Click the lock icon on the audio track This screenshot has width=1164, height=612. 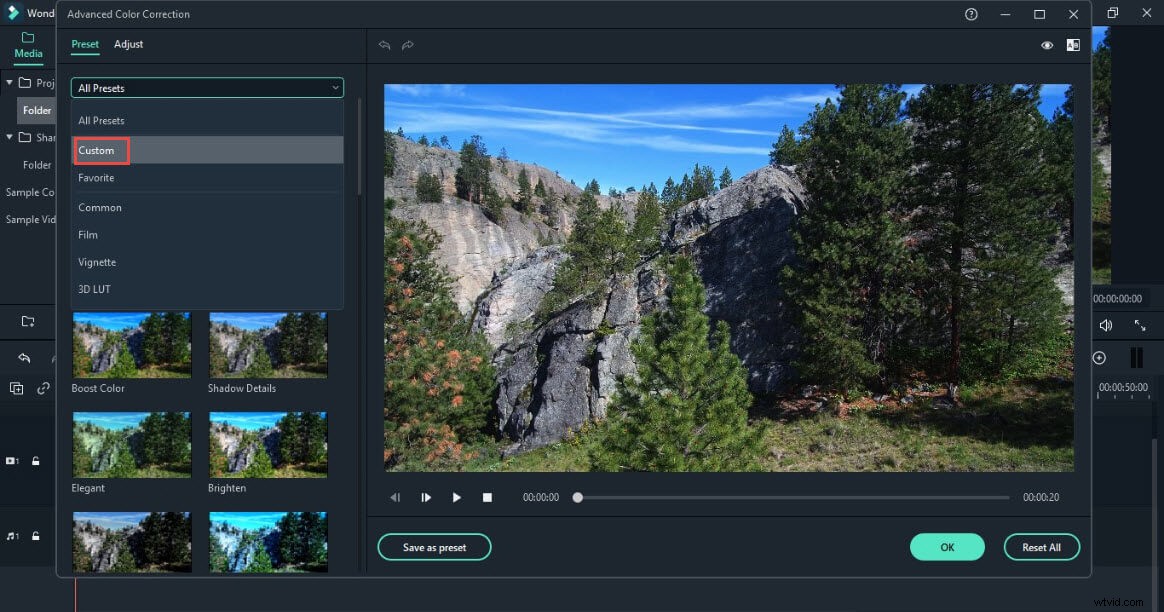point(36,536)
